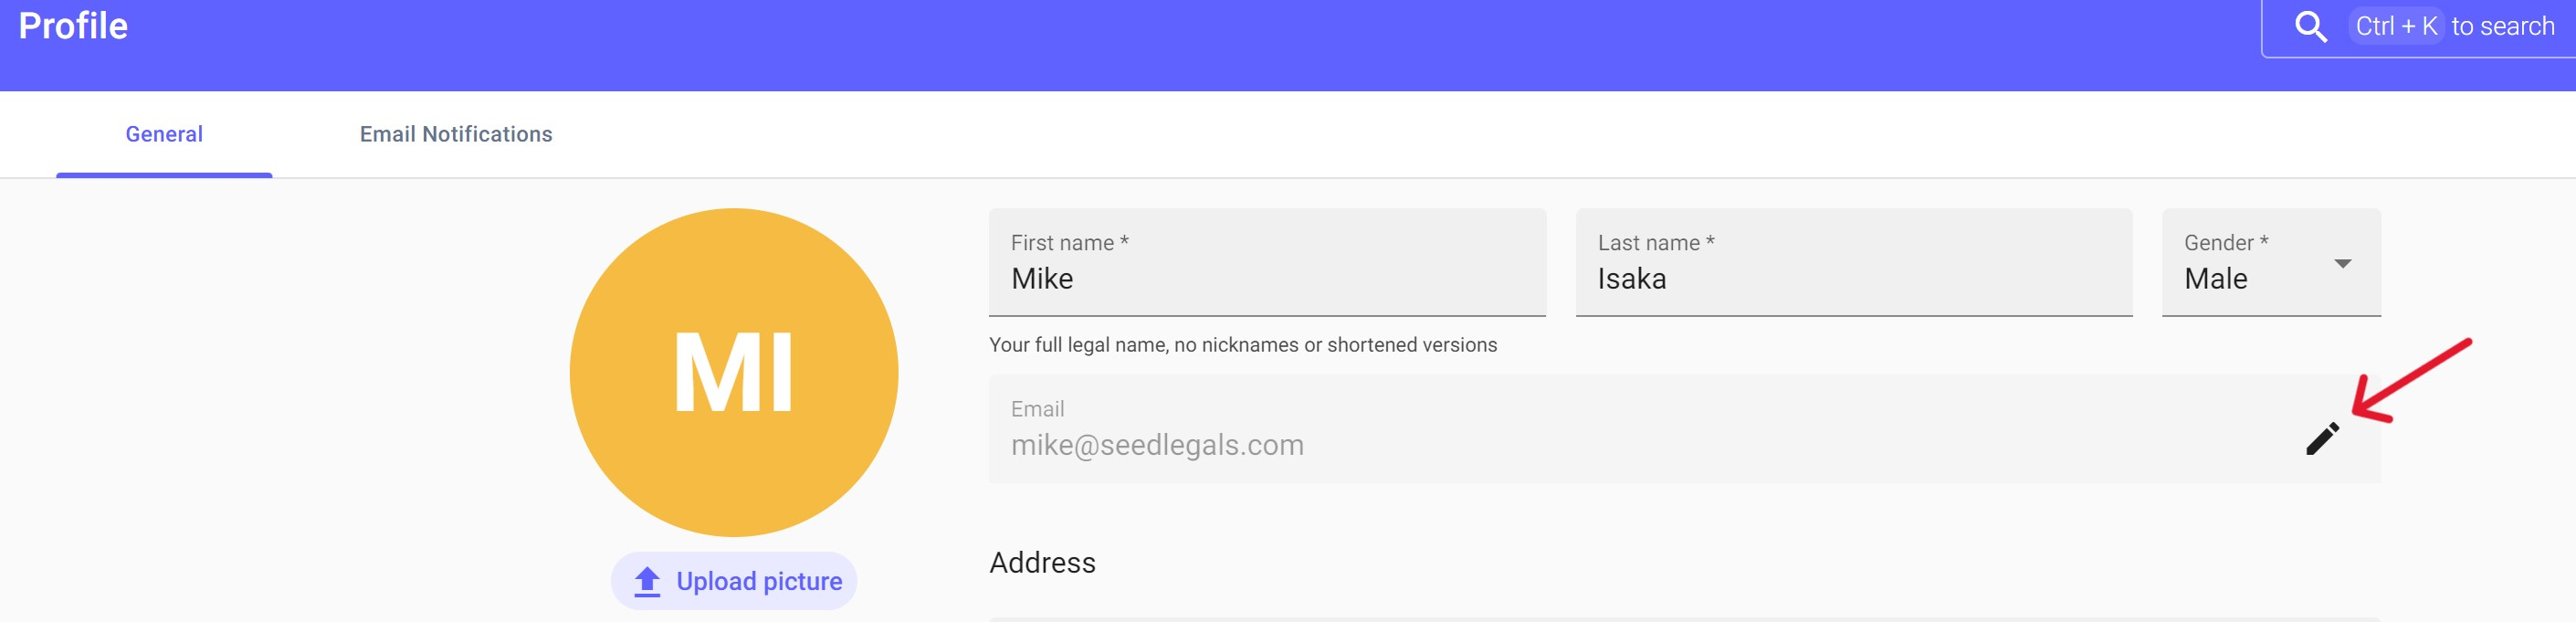The height and width of the screenshot is (622, 2576).
Task: Open the Email Notifications tab
Action: point(456,134)
